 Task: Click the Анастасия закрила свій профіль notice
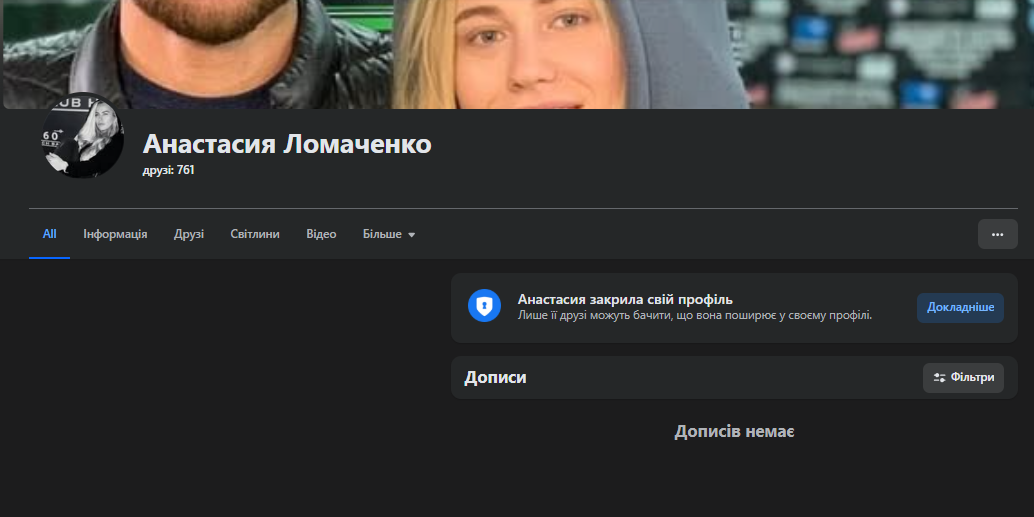pos(625,299)
